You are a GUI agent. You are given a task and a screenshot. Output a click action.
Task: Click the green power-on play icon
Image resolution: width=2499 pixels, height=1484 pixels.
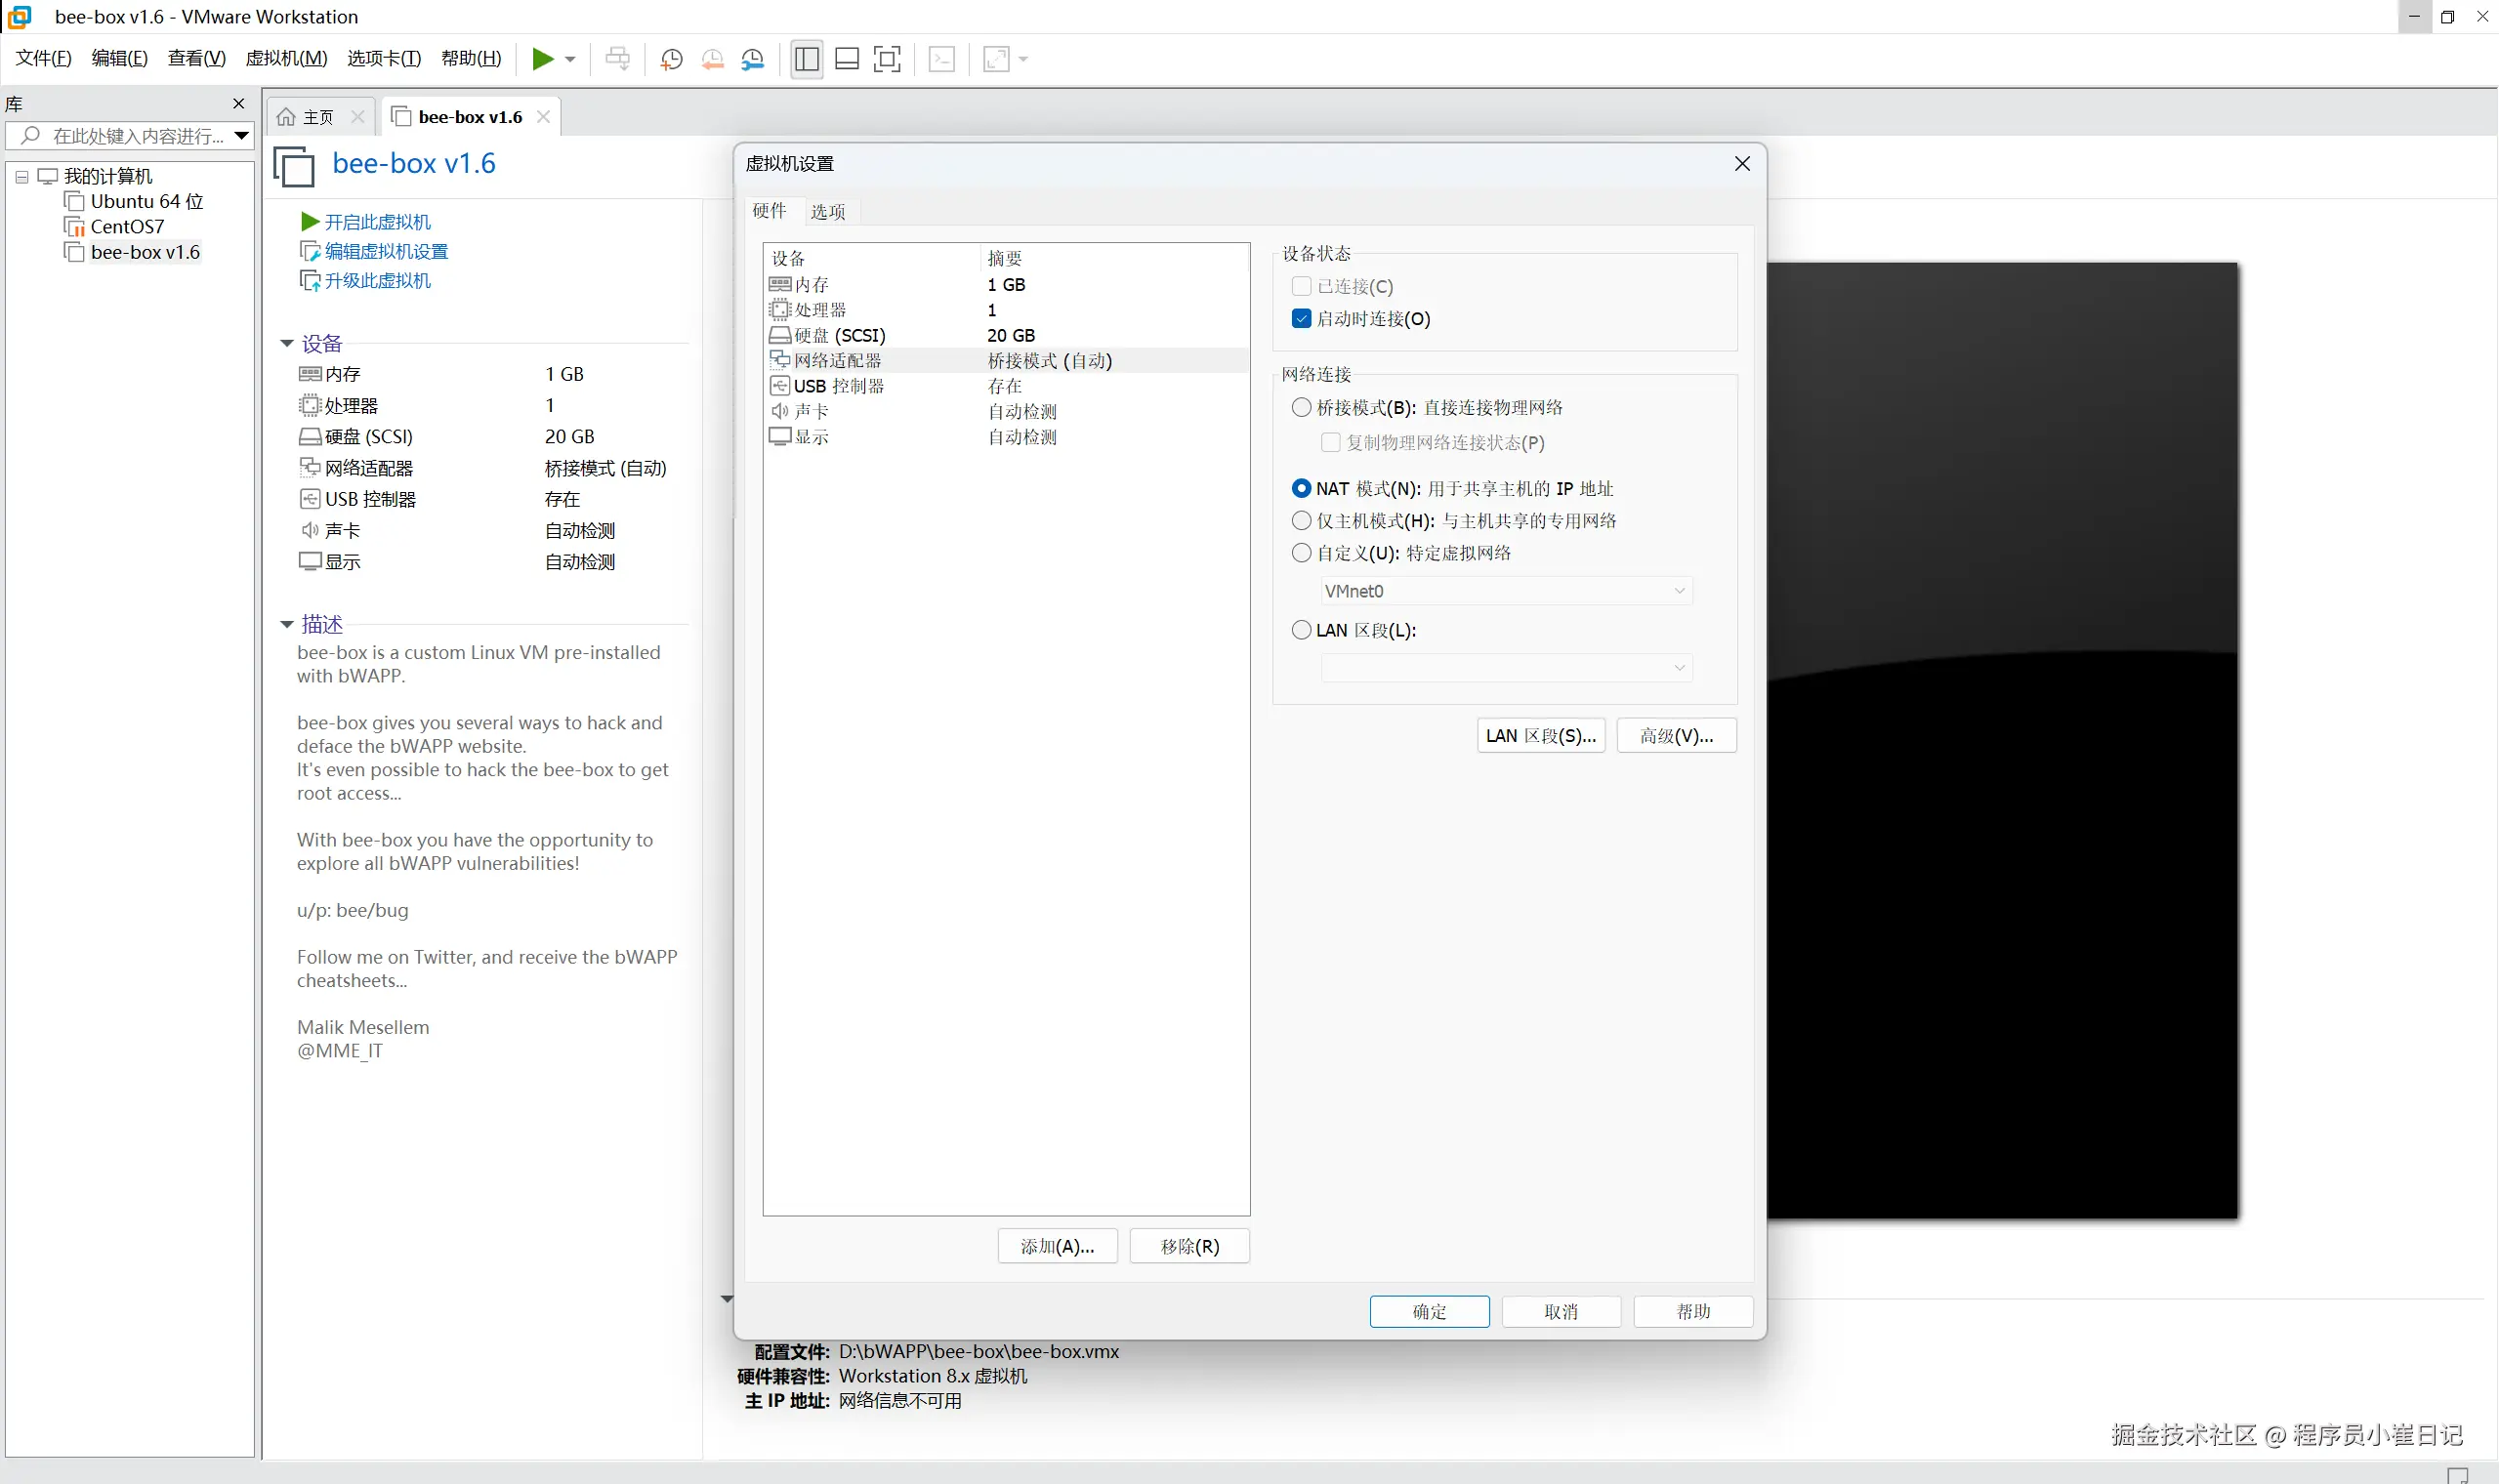[x=542, y=59]
